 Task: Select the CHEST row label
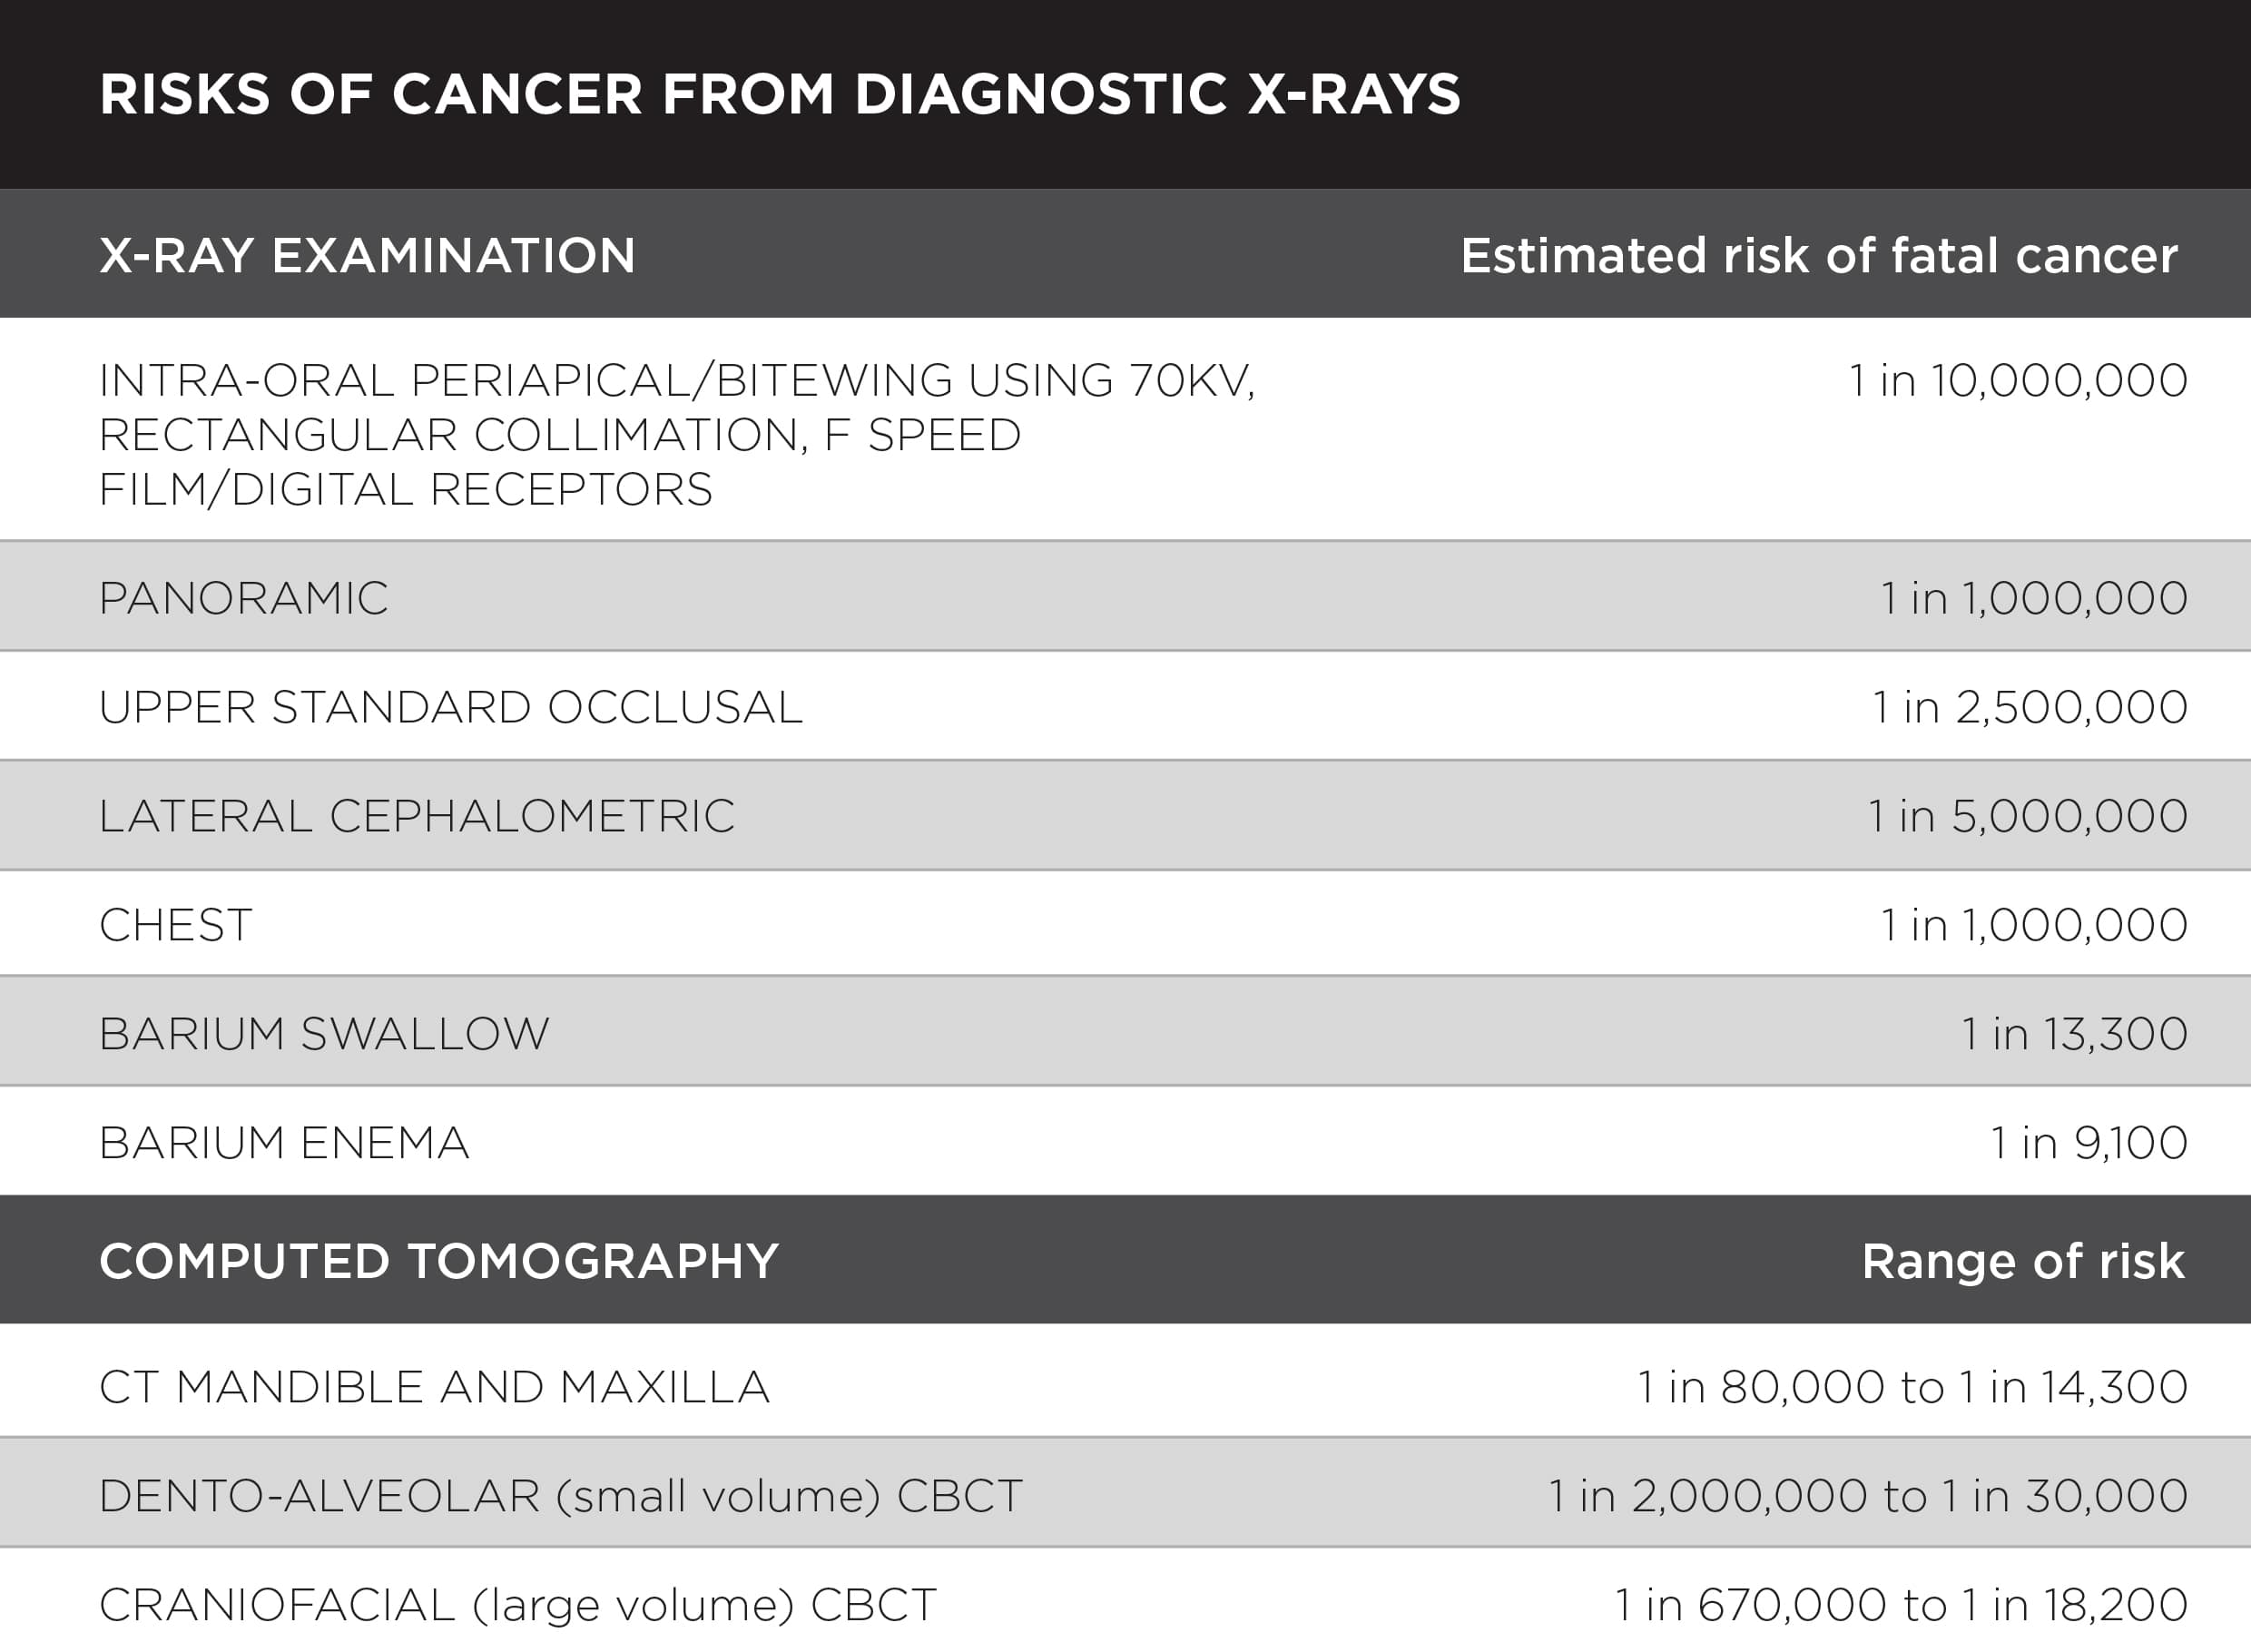coord(175,925)
